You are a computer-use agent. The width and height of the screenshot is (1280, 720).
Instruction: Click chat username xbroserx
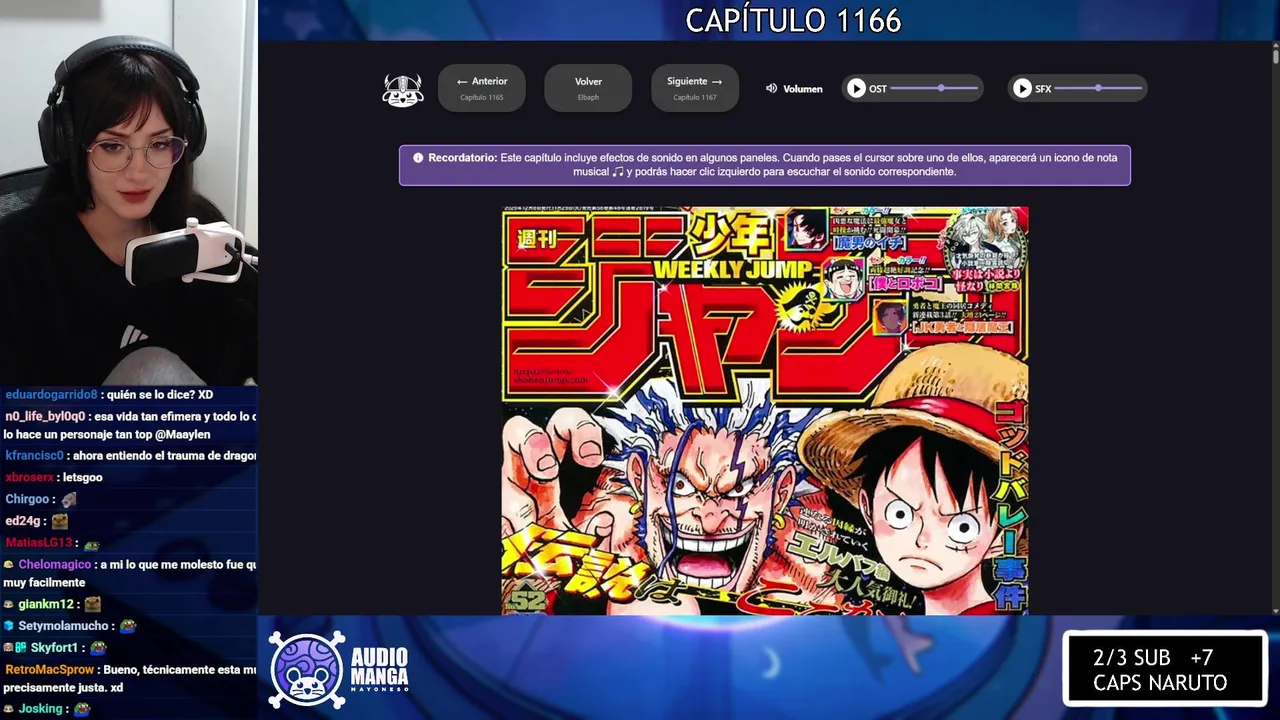[x=30, y=477]
